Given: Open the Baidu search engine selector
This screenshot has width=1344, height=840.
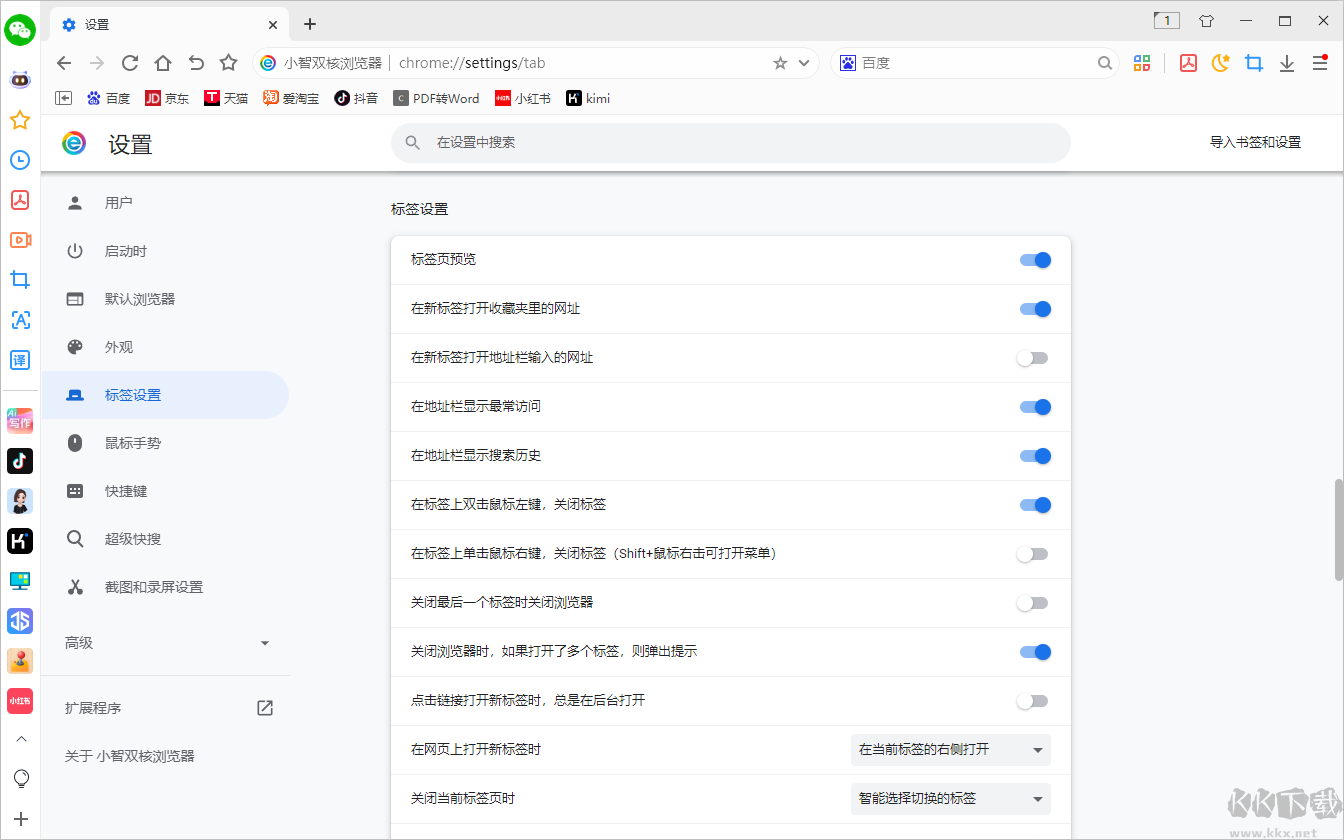Looking at the screenshot, I should pyautogui.click(x=847, y=63).
